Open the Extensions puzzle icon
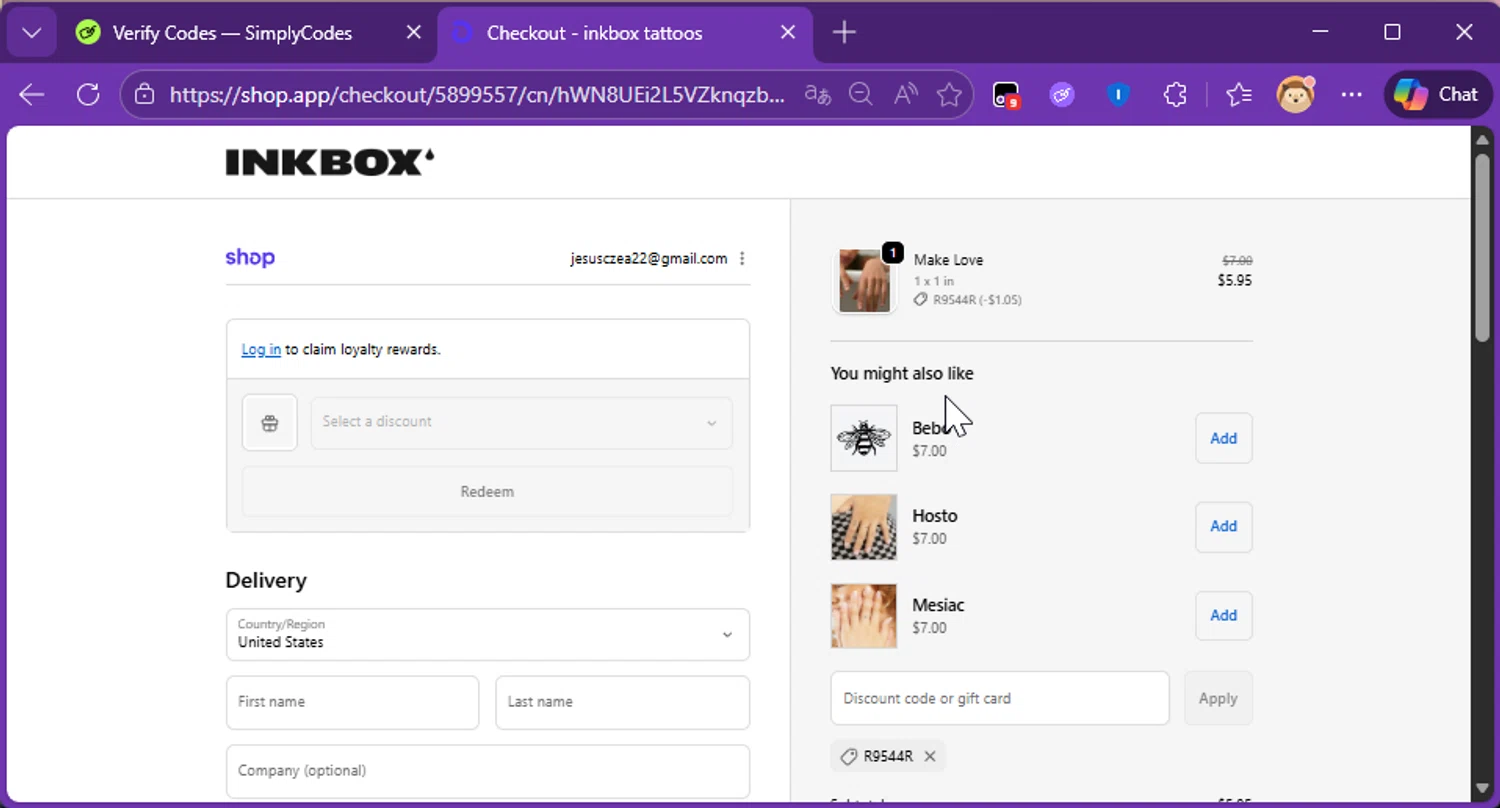Image resolution: width=1500 pixels, height=808 pixels. click(x=1175, y=95)
